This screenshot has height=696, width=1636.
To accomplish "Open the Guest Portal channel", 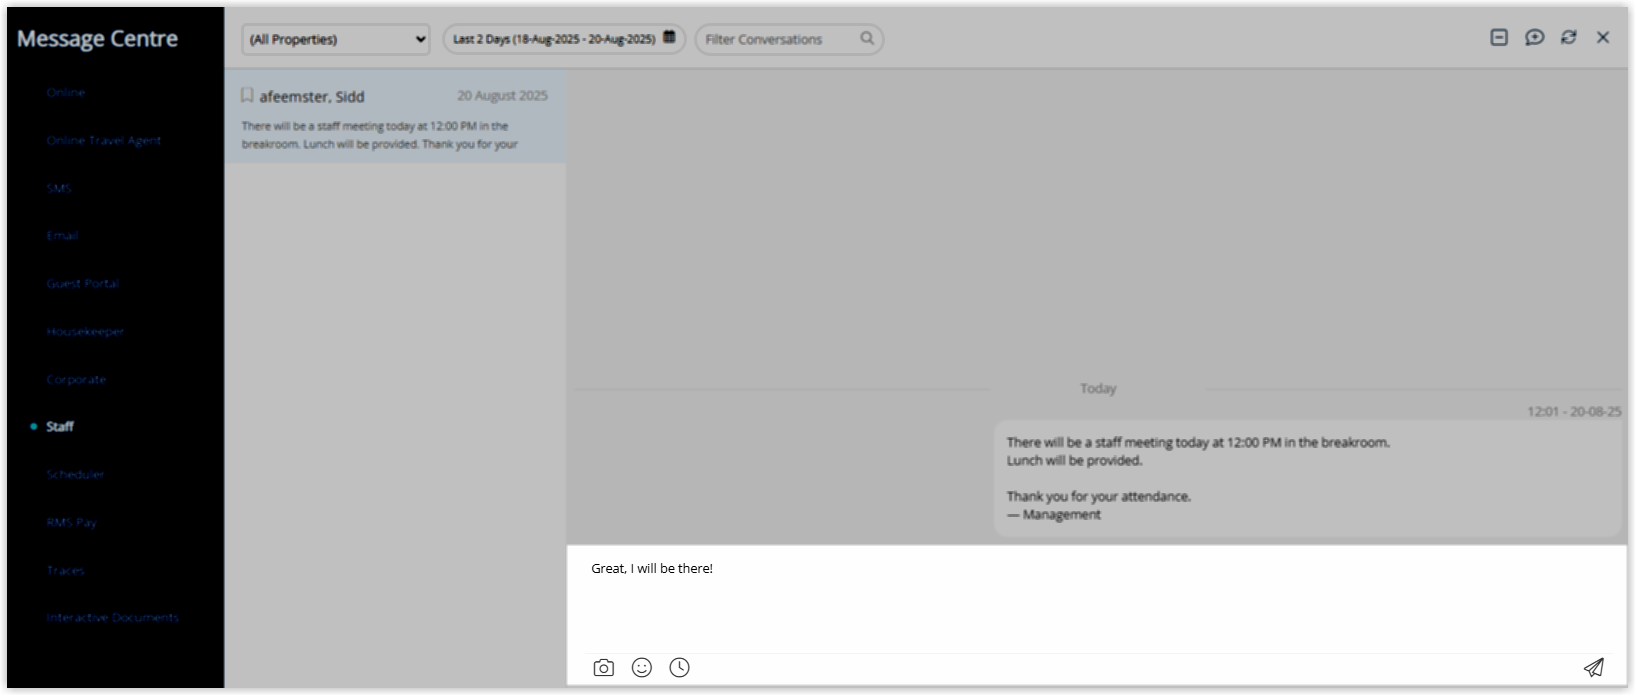I will pos(83,283).
